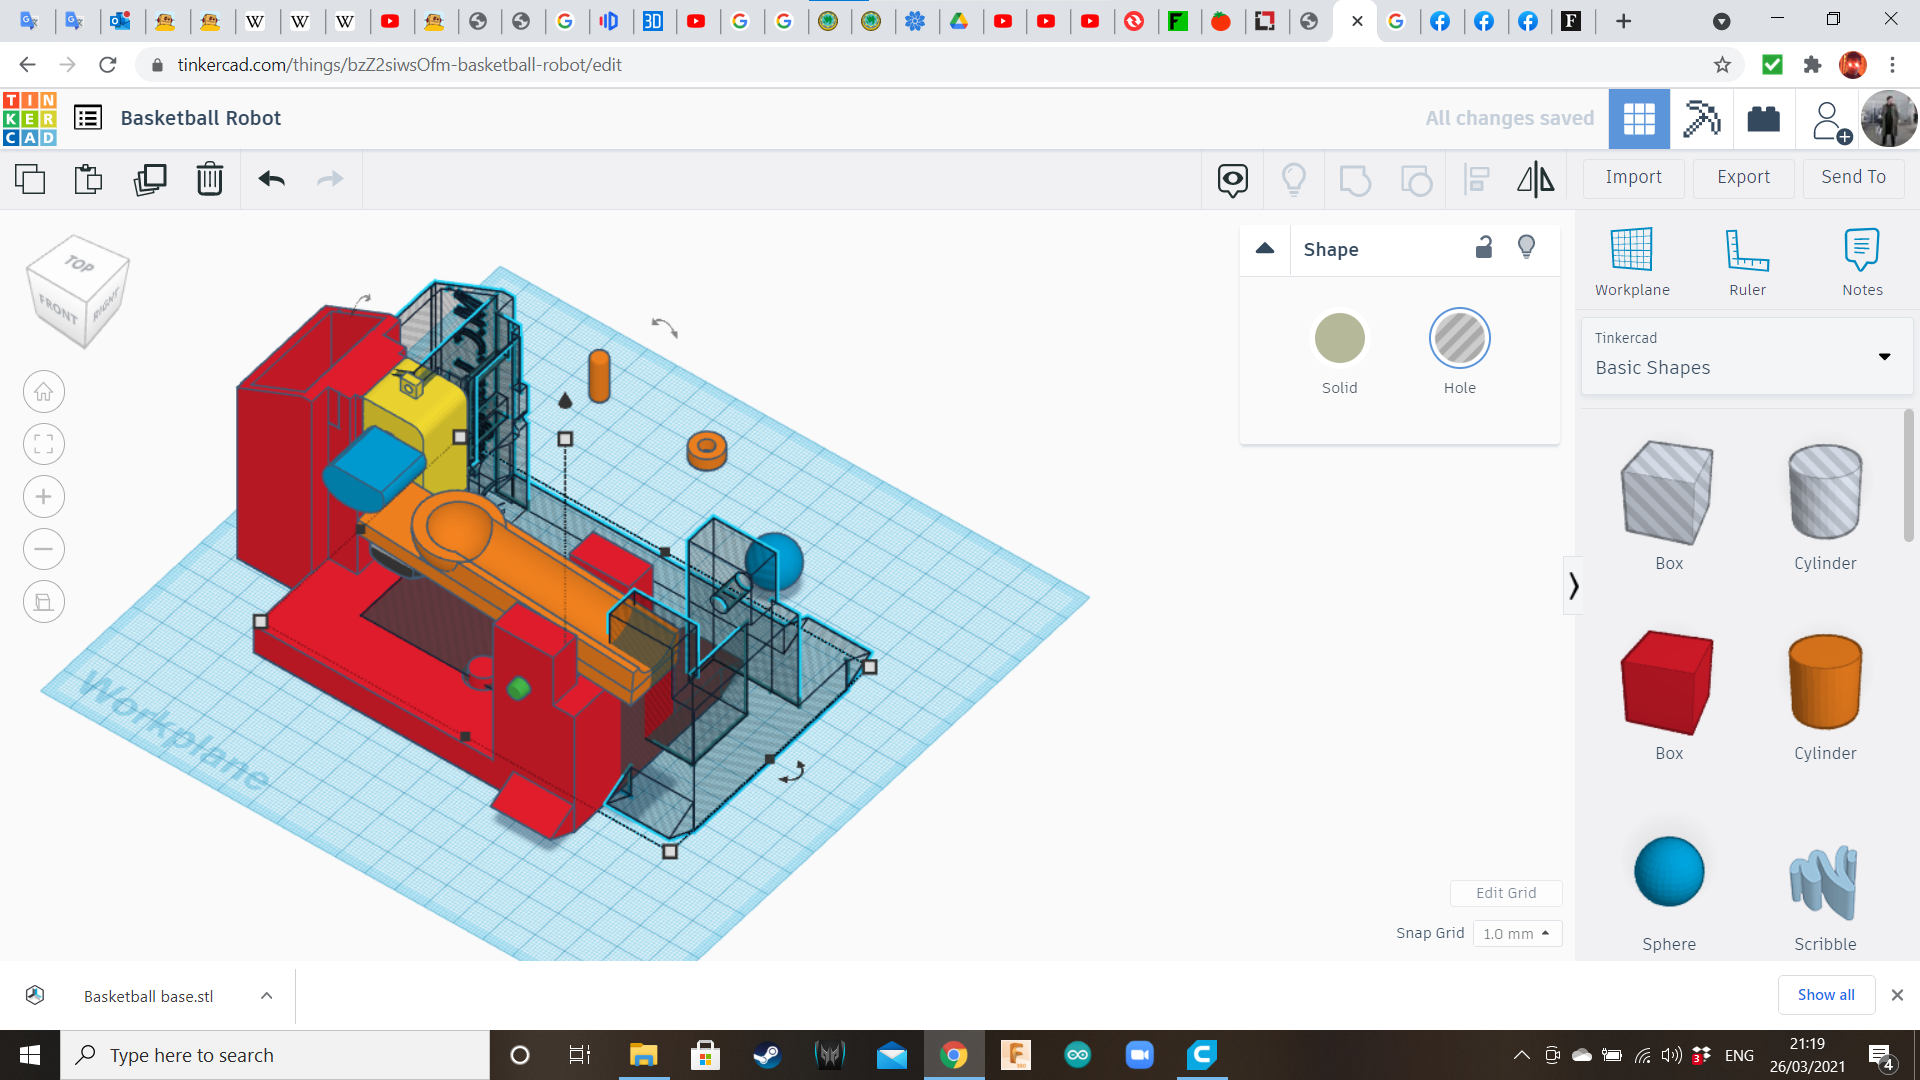Open the Send To menu
This screenshot has width=1920, height=1080.
coord(1853,177)
